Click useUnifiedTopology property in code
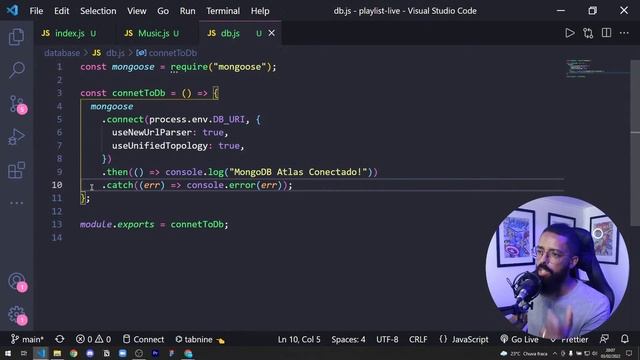640x360 pixels. coord(160,146)
